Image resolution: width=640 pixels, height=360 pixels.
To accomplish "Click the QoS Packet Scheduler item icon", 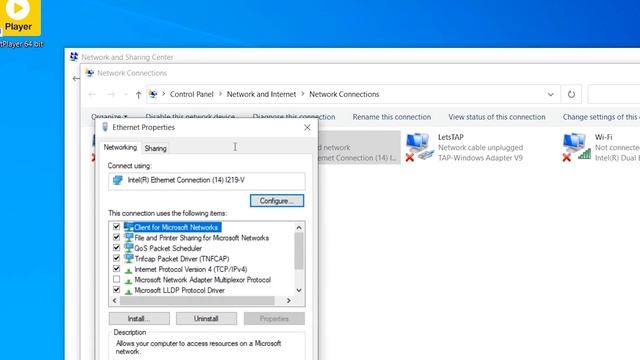I will tap(129, 248).
